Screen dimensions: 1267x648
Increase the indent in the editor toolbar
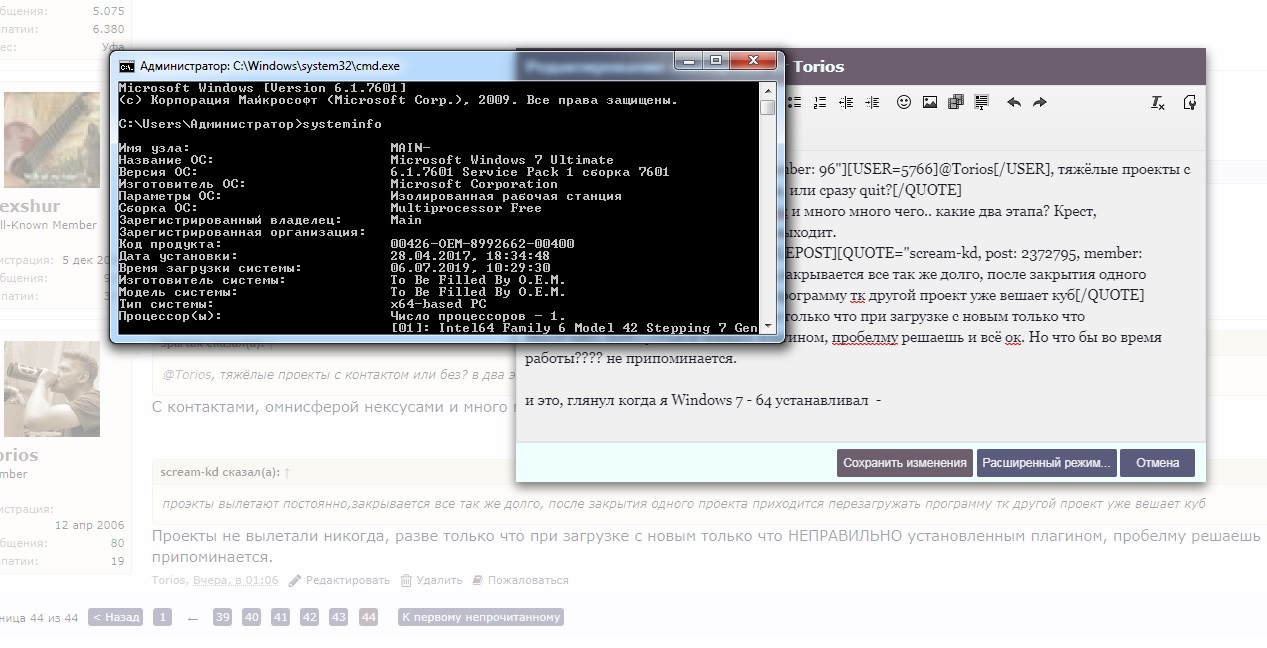[x=872, y=102]
